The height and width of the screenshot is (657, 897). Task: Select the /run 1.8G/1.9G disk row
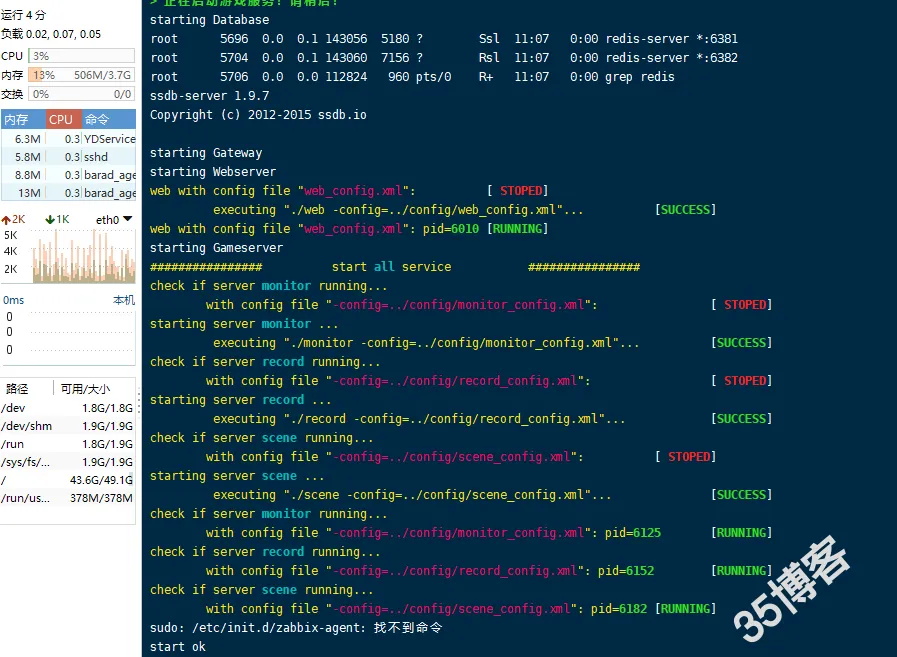click(68, 444)
